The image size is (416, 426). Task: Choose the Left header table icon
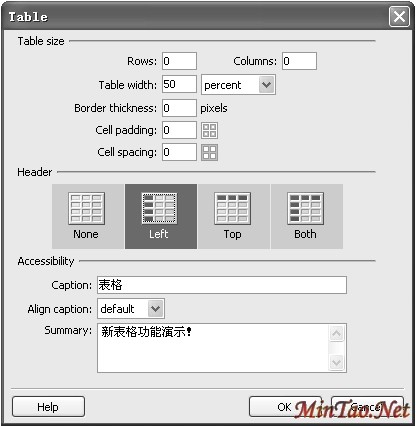point(160,208)
